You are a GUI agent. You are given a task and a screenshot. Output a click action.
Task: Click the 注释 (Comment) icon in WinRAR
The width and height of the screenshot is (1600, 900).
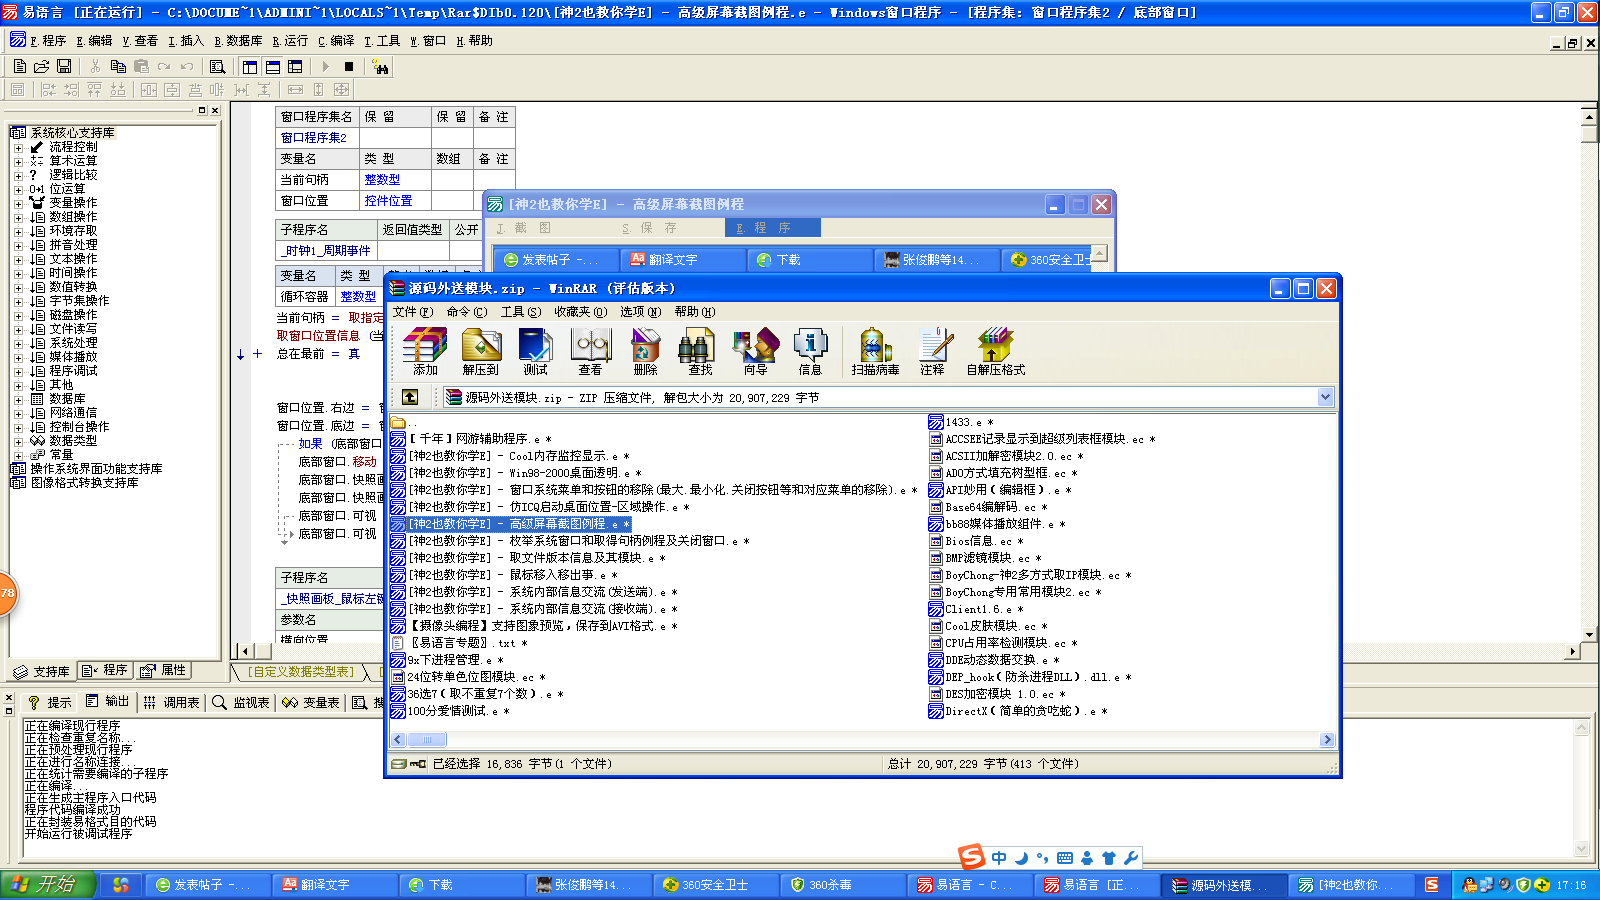coord(933,352)
